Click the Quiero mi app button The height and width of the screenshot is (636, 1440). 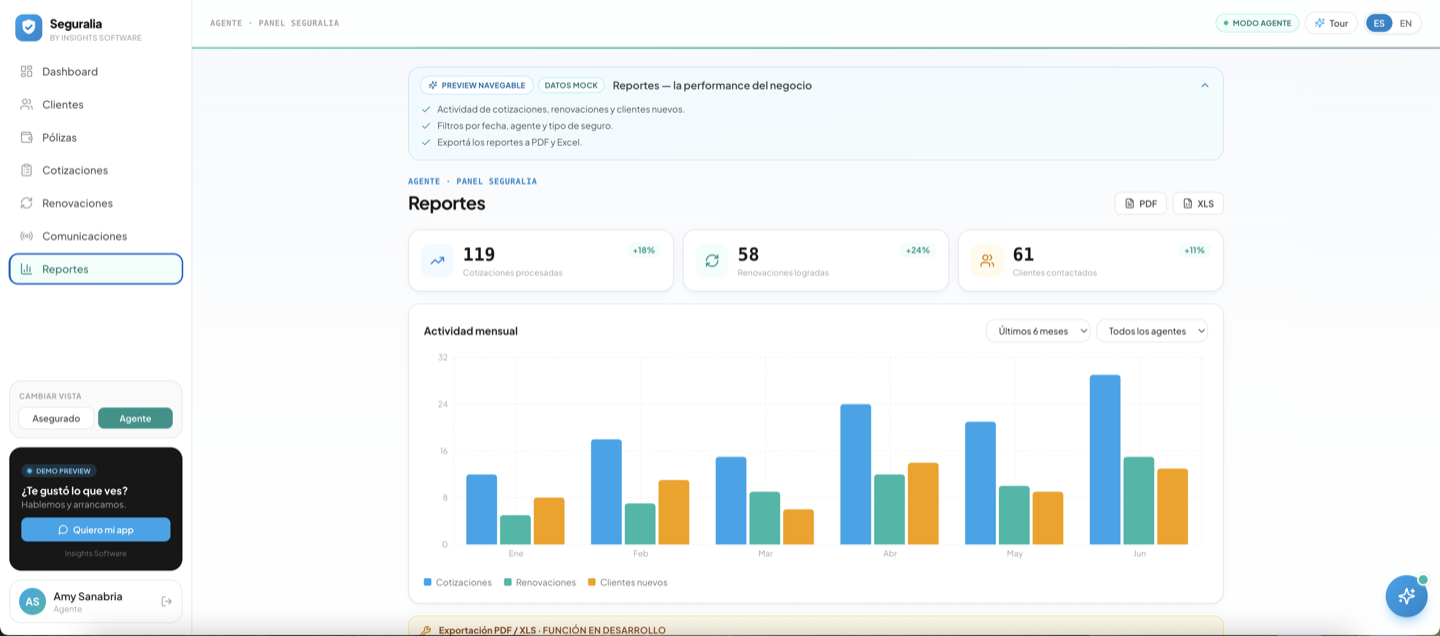tap(96, 530)
